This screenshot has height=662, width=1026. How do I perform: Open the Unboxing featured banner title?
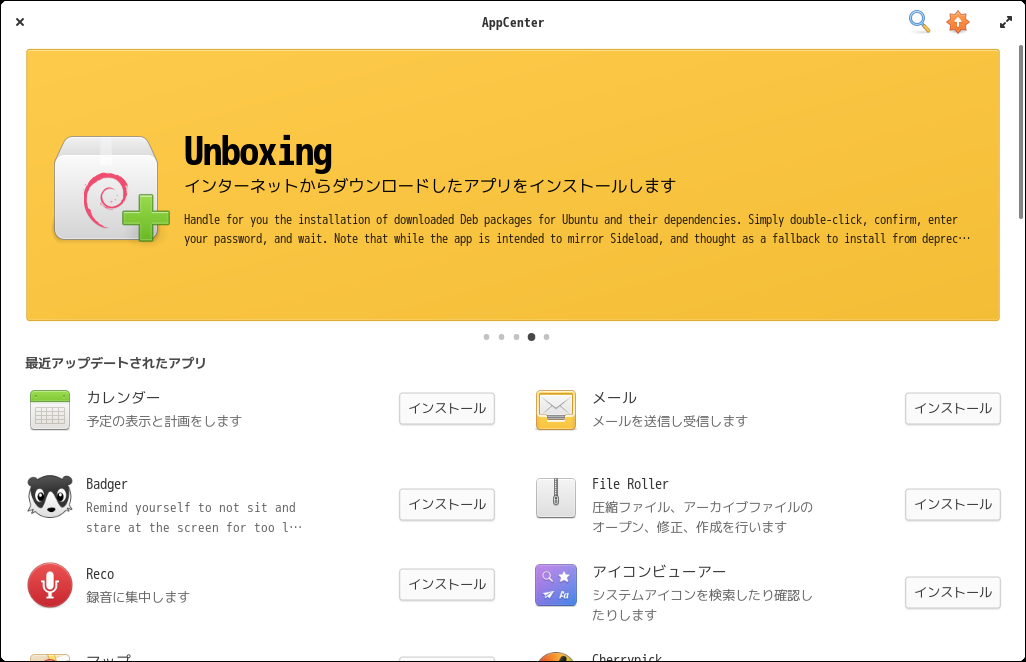258,152
